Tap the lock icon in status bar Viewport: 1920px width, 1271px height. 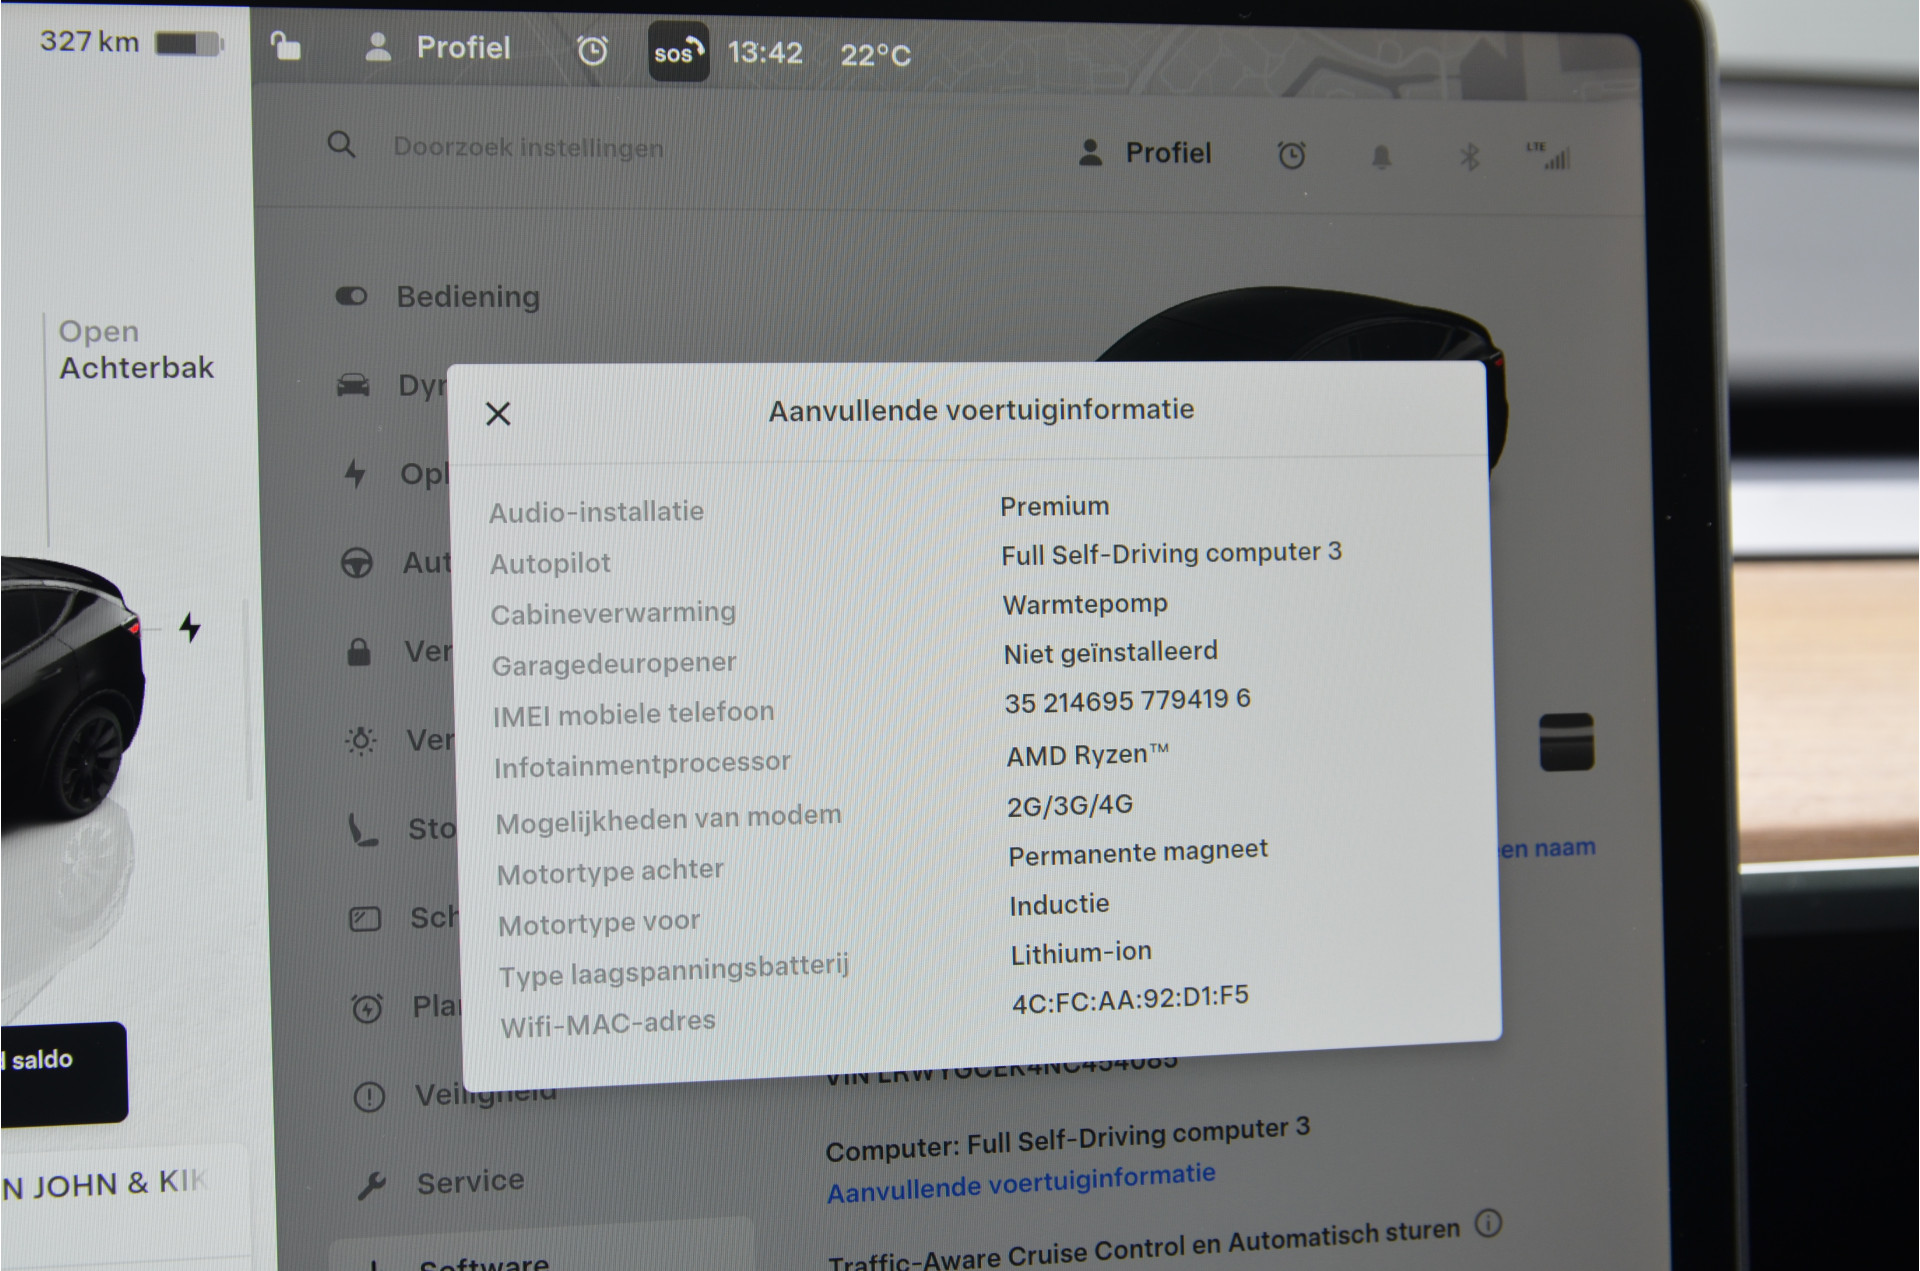(x=286, y=45)
